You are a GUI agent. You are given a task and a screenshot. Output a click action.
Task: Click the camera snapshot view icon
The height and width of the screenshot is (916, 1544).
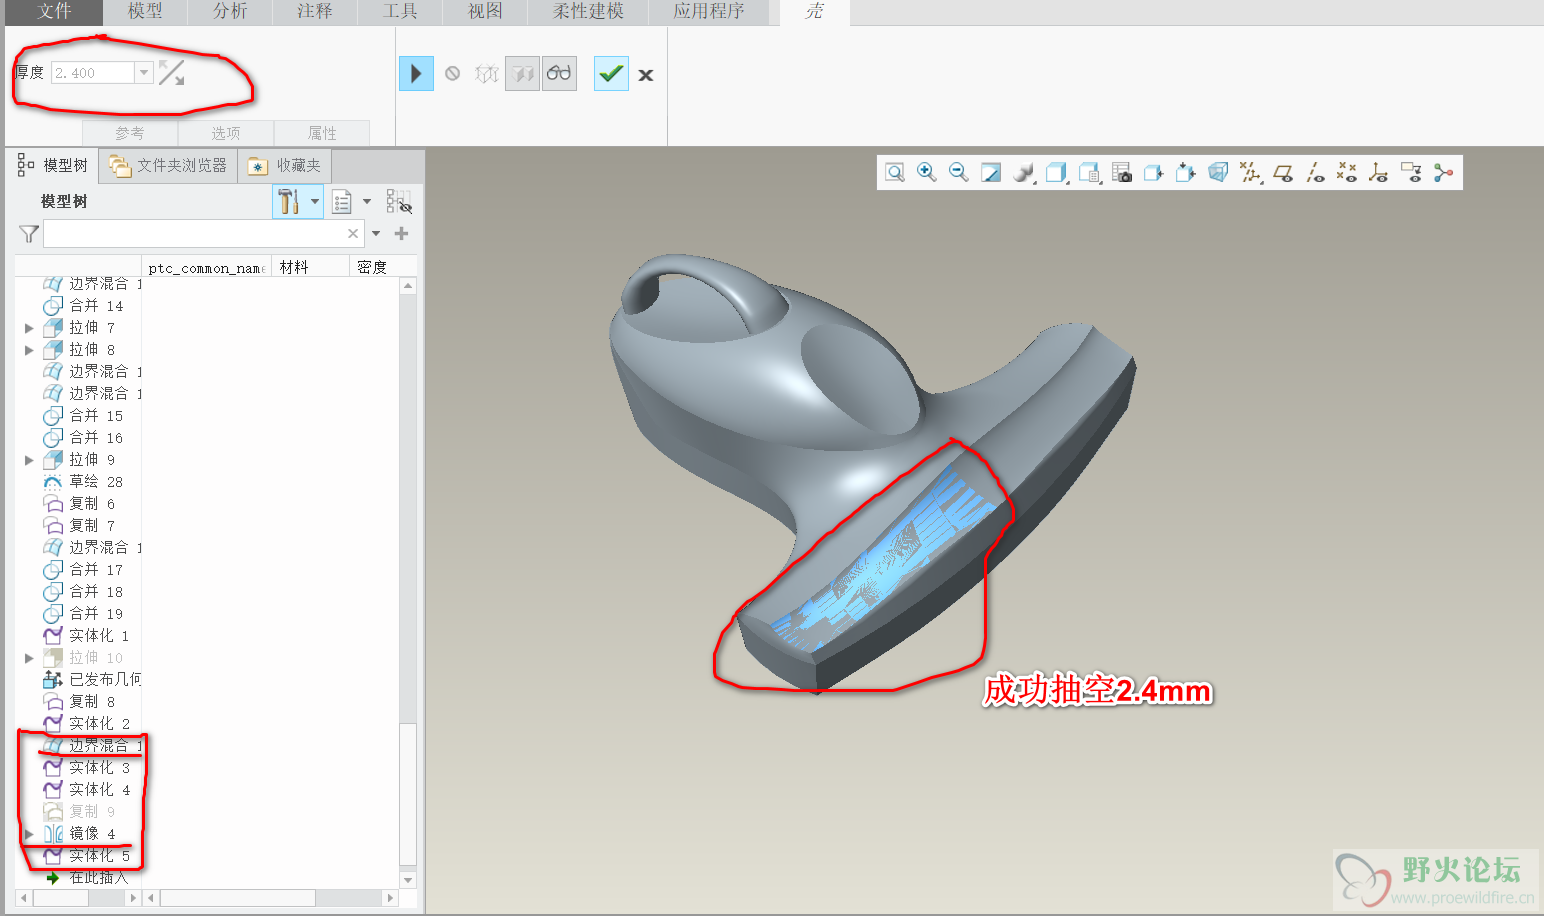pyautogui.click(x=1122, y=173)
